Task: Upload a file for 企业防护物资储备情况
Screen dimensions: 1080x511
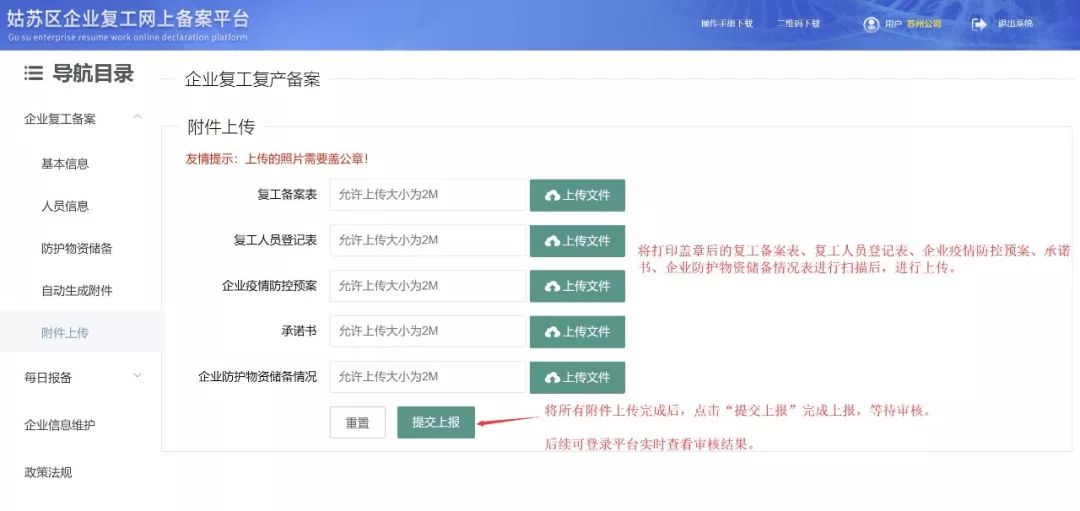Action: [x=577, y=377]
